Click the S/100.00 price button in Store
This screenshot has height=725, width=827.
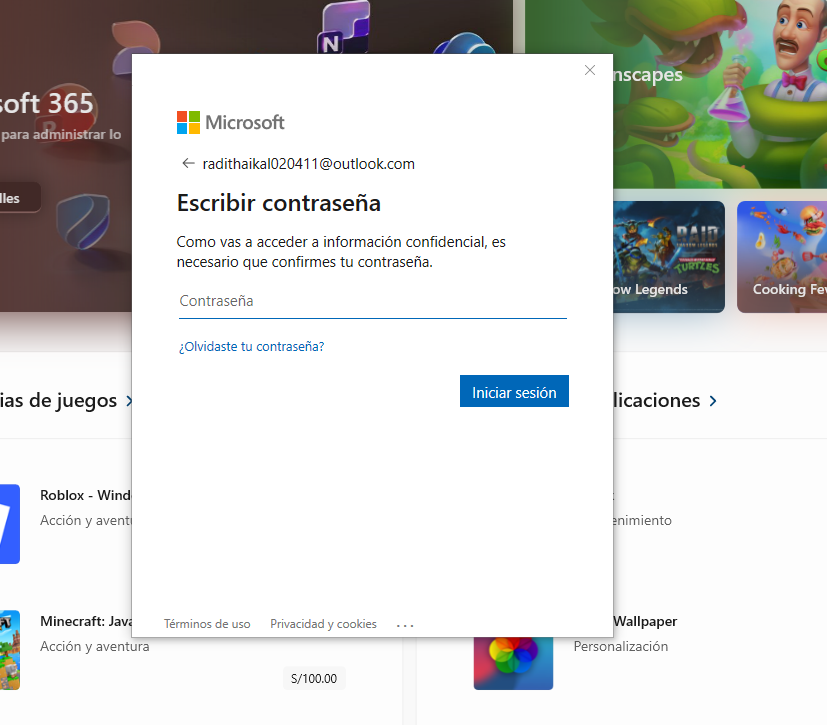[x=314, y=679]
